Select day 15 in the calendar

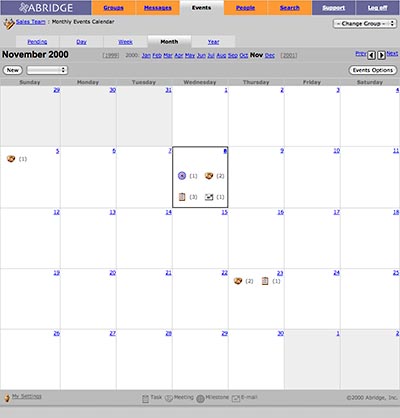click(x=225, y=212)
